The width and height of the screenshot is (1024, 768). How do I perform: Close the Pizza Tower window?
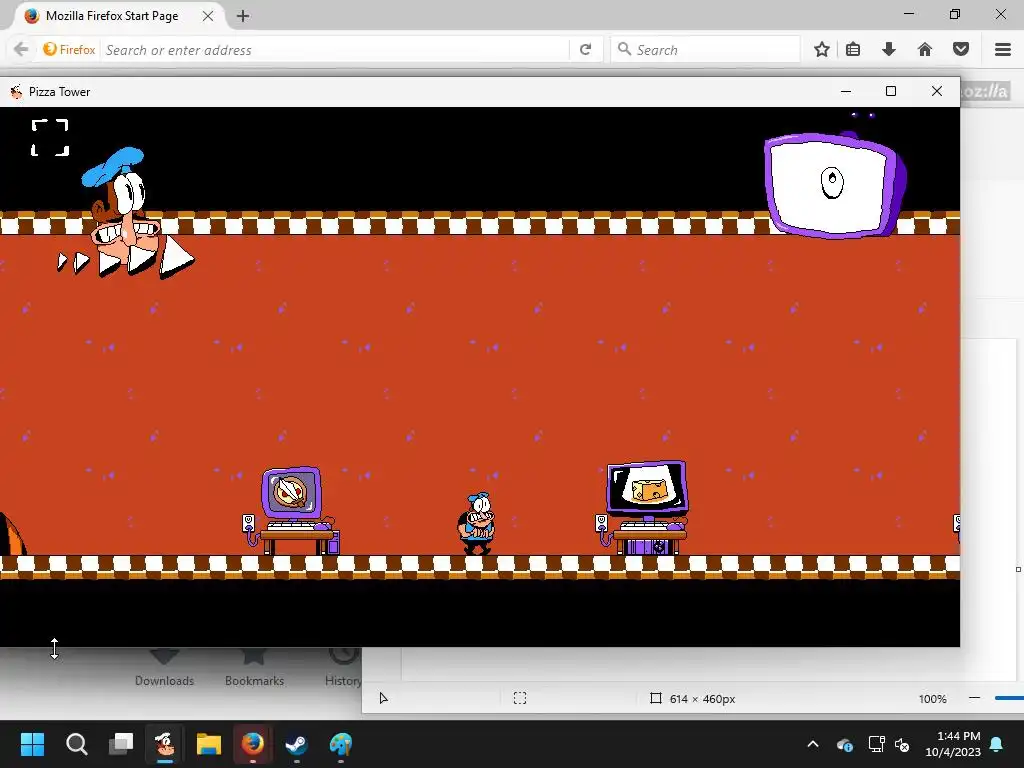(937, 91)
